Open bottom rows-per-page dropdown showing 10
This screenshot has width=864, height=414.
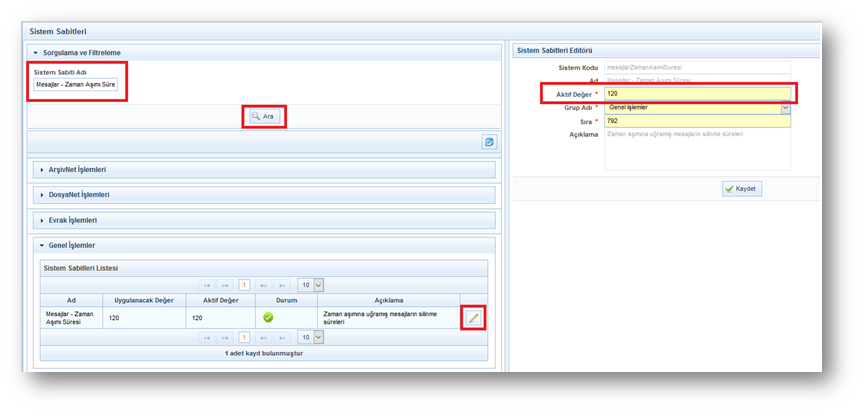tap(318, 338)
